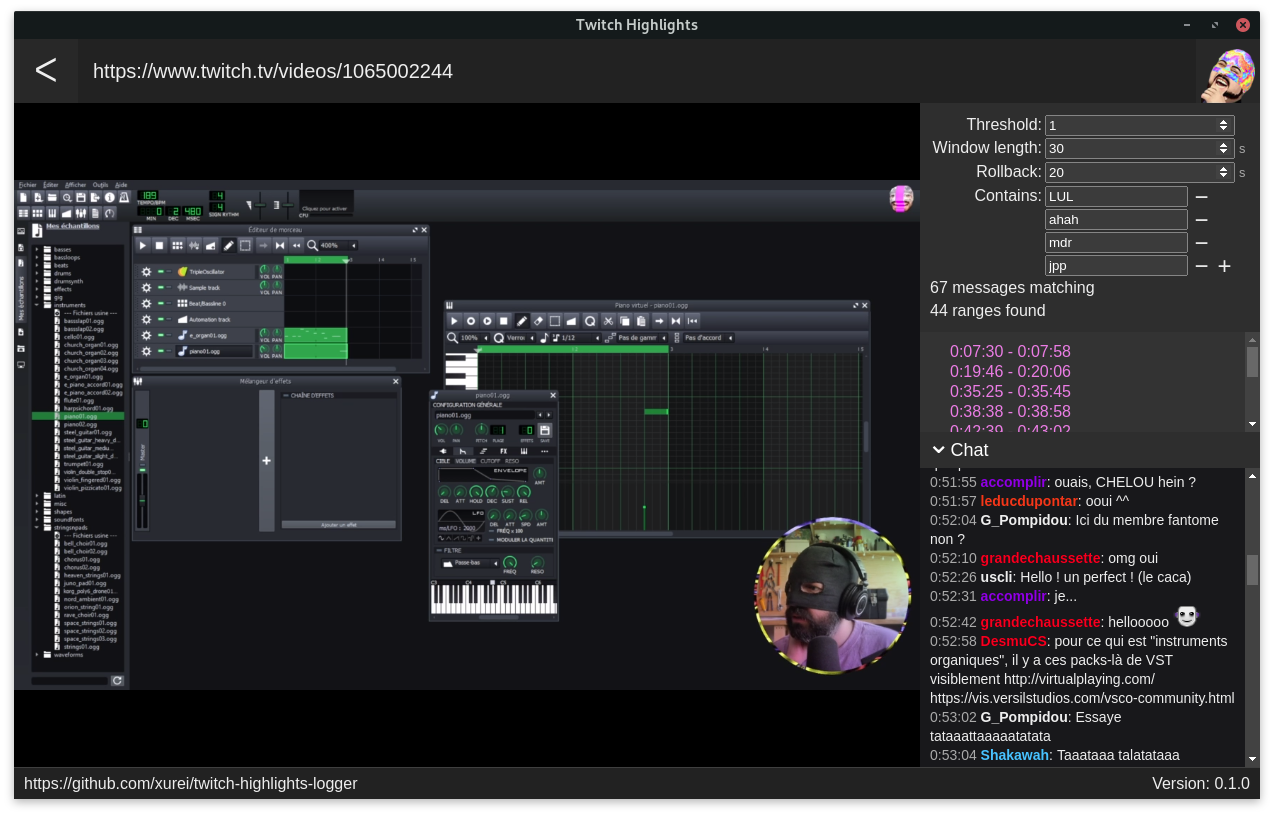Collapse the Chat section chevron
This screenshot has height=816, width=1274.
938,450
